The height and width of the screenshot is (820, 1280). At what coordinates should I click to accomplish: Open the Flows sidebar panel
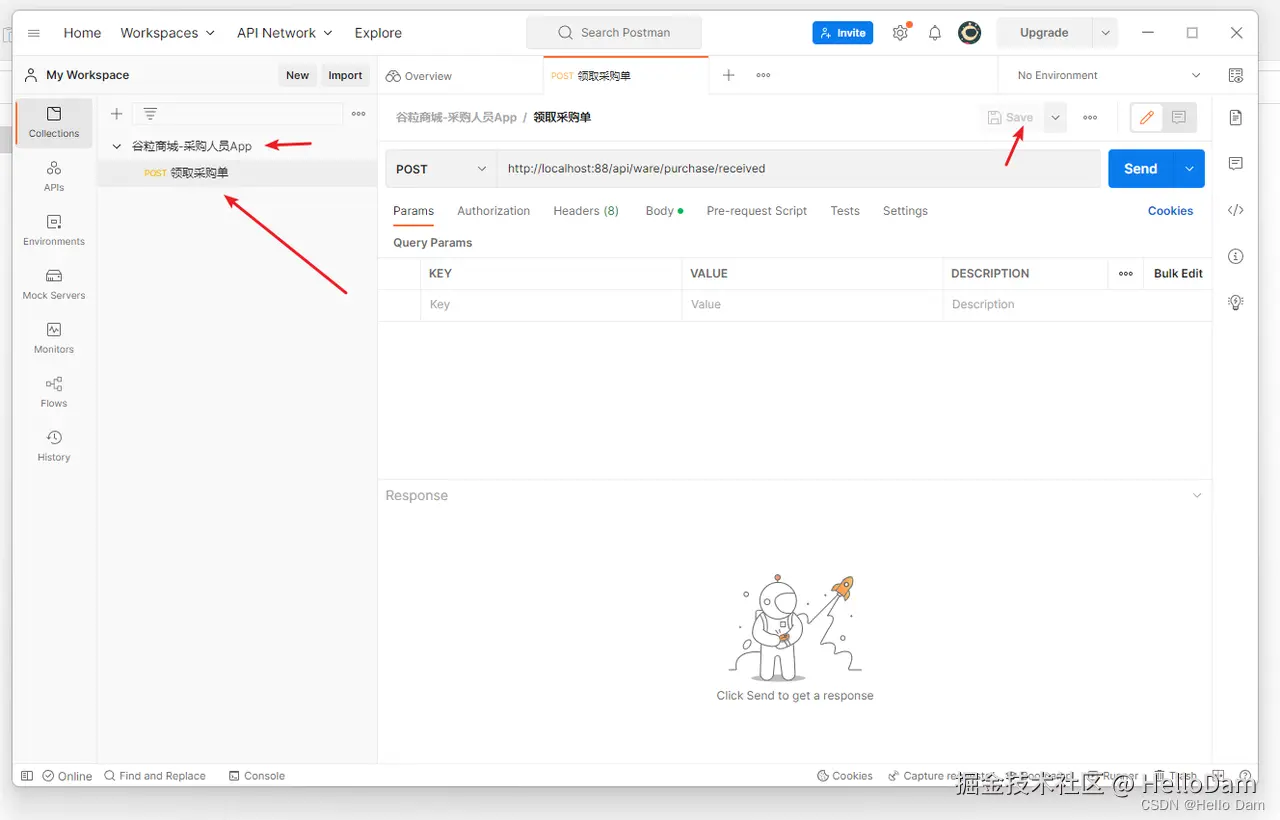tap(54, 392)
